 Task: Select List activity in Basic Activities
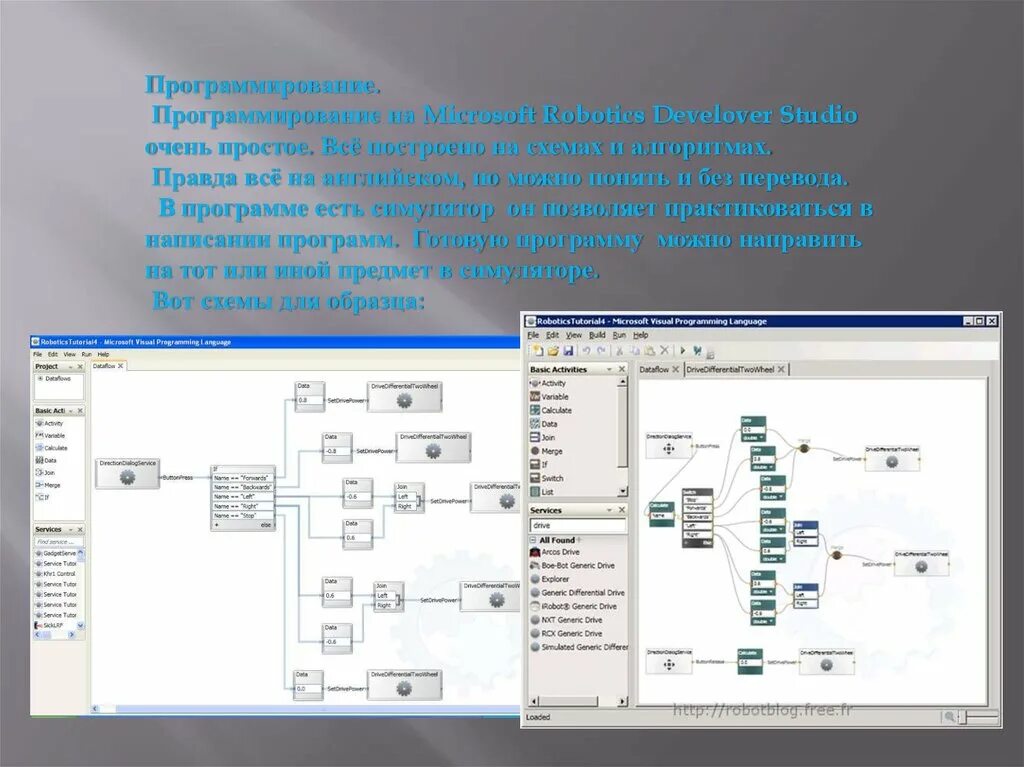[541, 492]
